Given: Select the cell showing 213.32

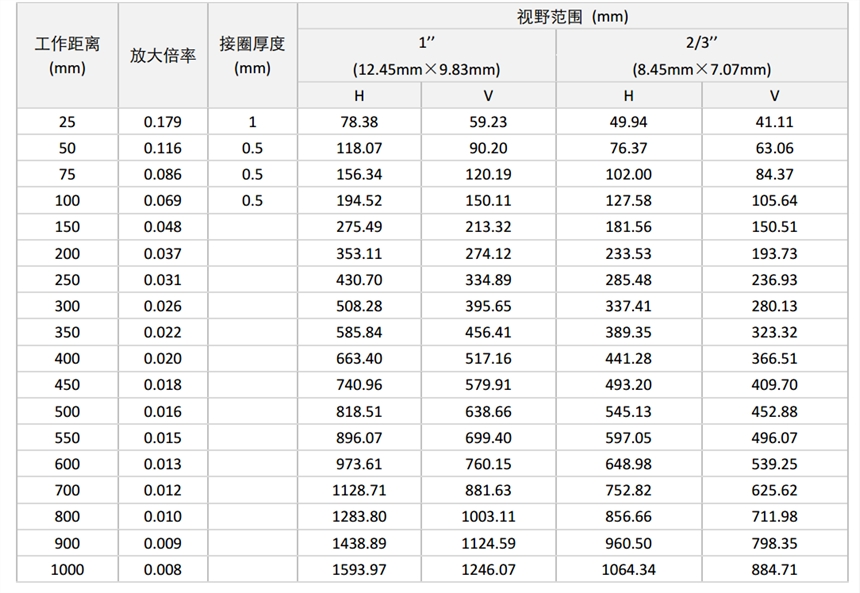Looking at the screenshot, I should (487, 227).
